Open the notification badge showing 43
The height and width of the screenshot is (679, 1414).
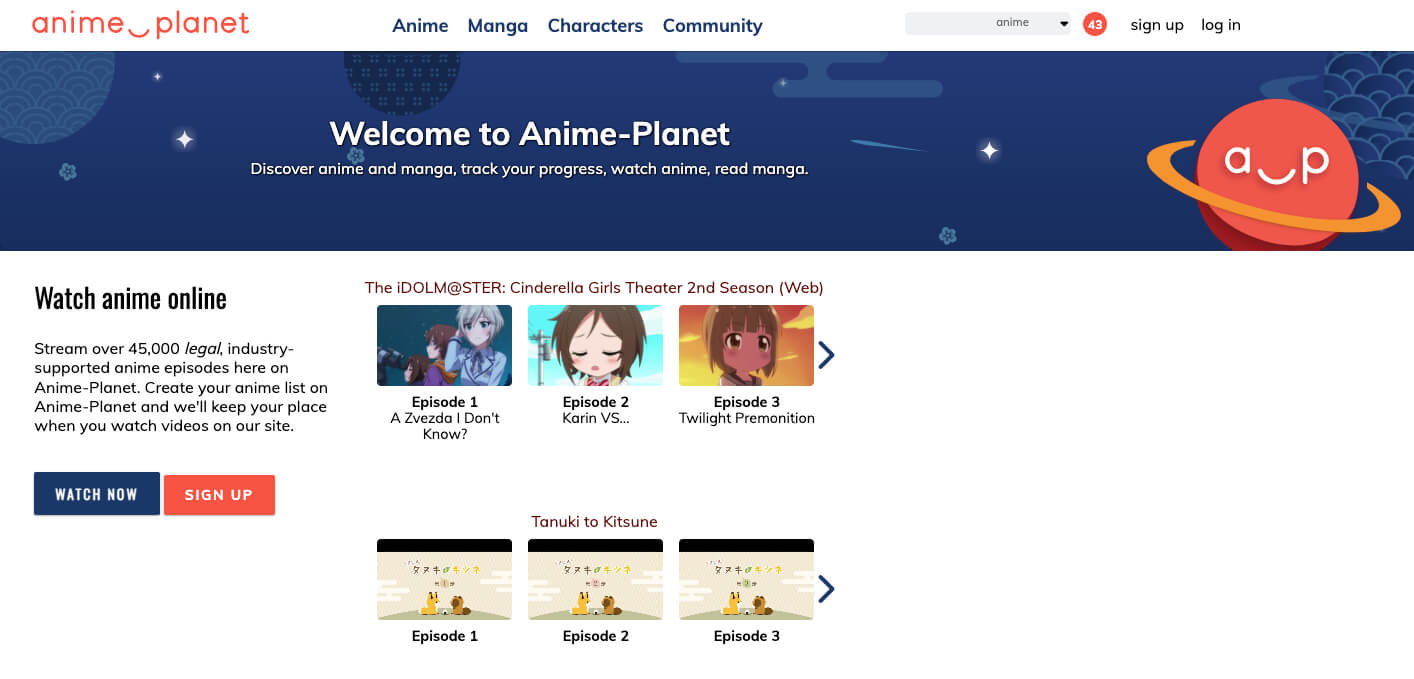point(1094,24)
